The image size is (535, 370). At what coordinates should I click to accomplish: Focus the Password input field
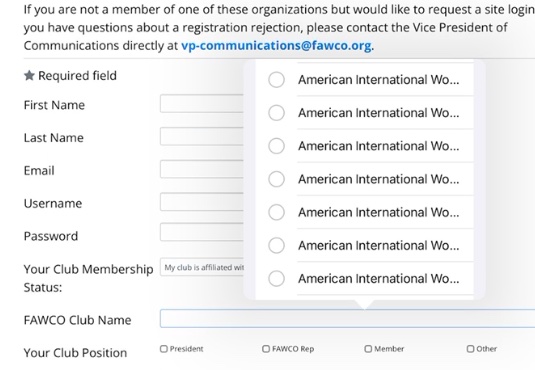click(202, 232)
